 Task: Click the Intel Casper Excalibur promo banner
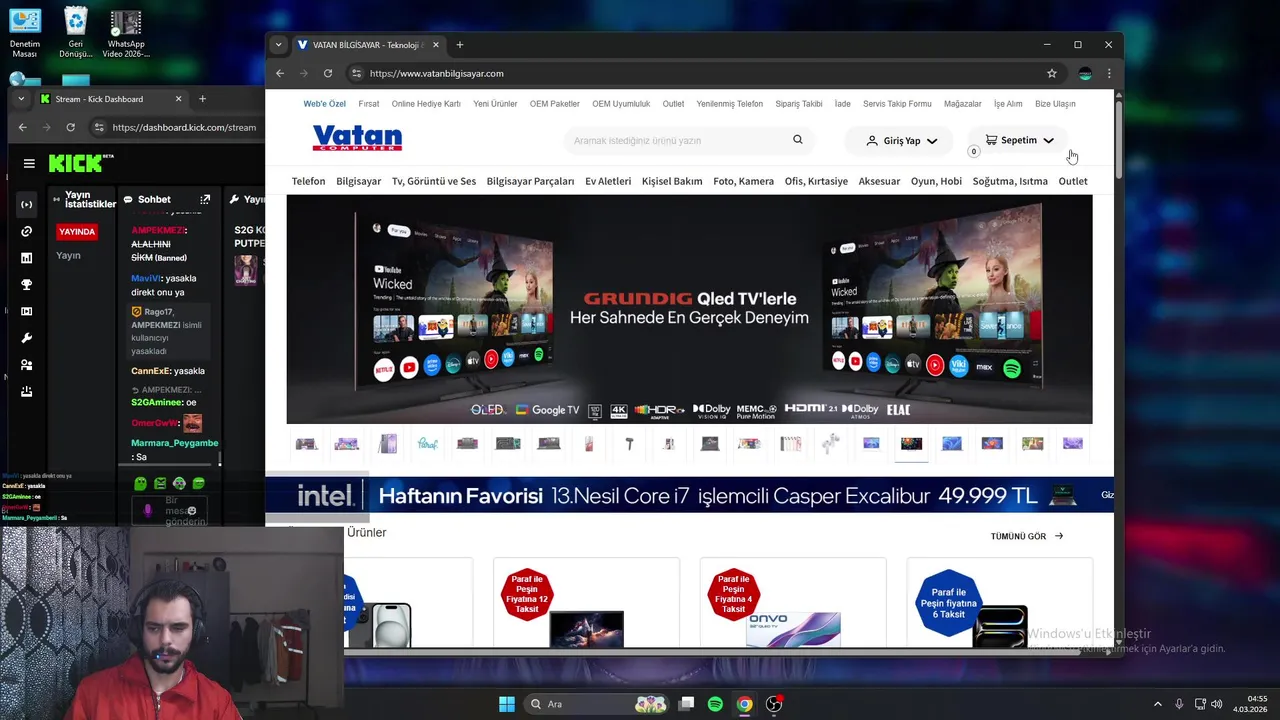[689, 495]
